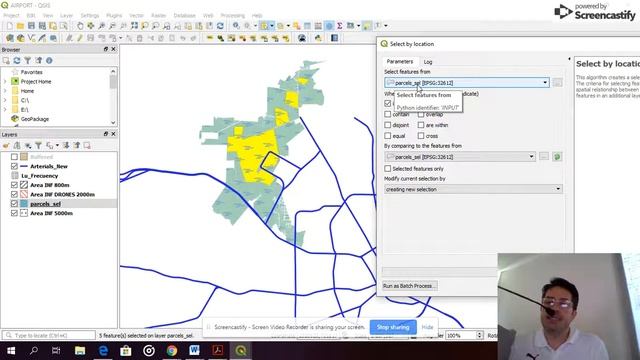The width and height of the screenshot is (640, 360).
Task: Click the Browser panel info icon
Action: (x=49, y=60)
